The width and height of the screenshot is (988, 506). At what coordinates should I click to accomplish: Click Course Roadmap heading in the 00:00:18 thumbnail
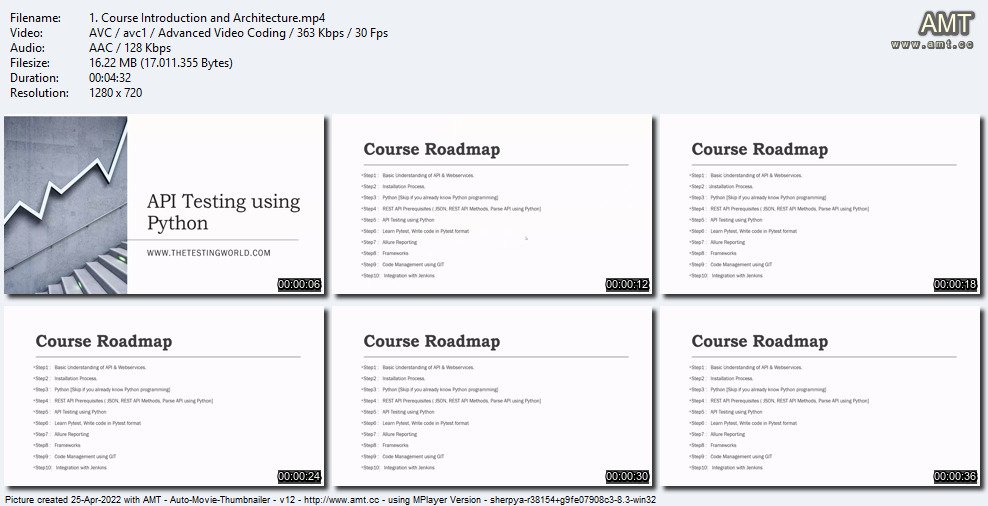tap(759, 150)
